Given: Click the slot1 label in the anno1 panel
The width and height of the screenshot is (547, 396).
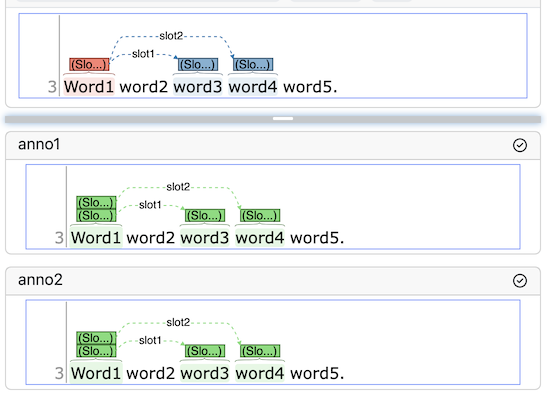Looking at the screenshot, I should pos(150,205).
